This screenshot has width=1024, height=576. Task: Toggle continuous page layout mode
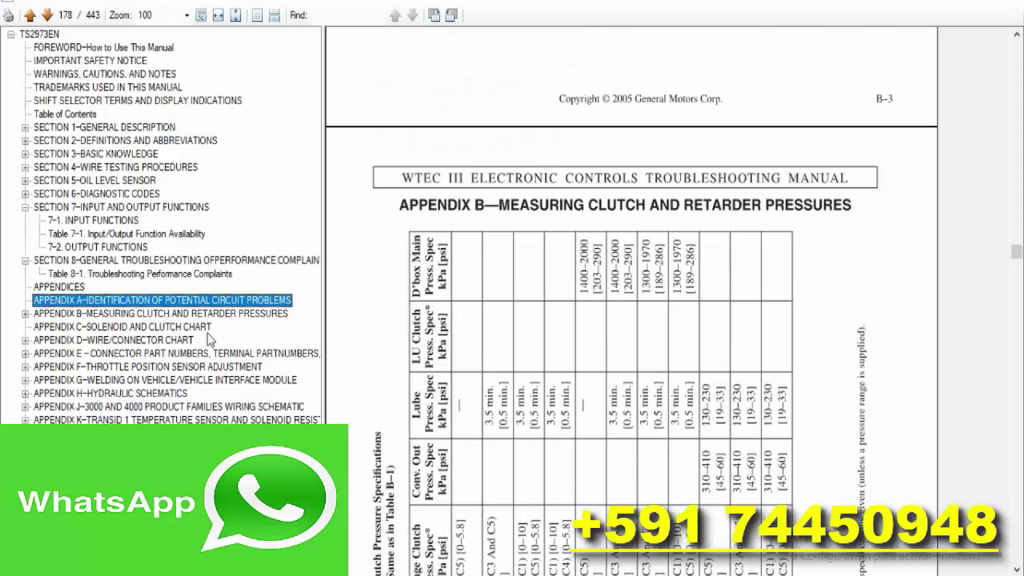[x=272, y=14]
